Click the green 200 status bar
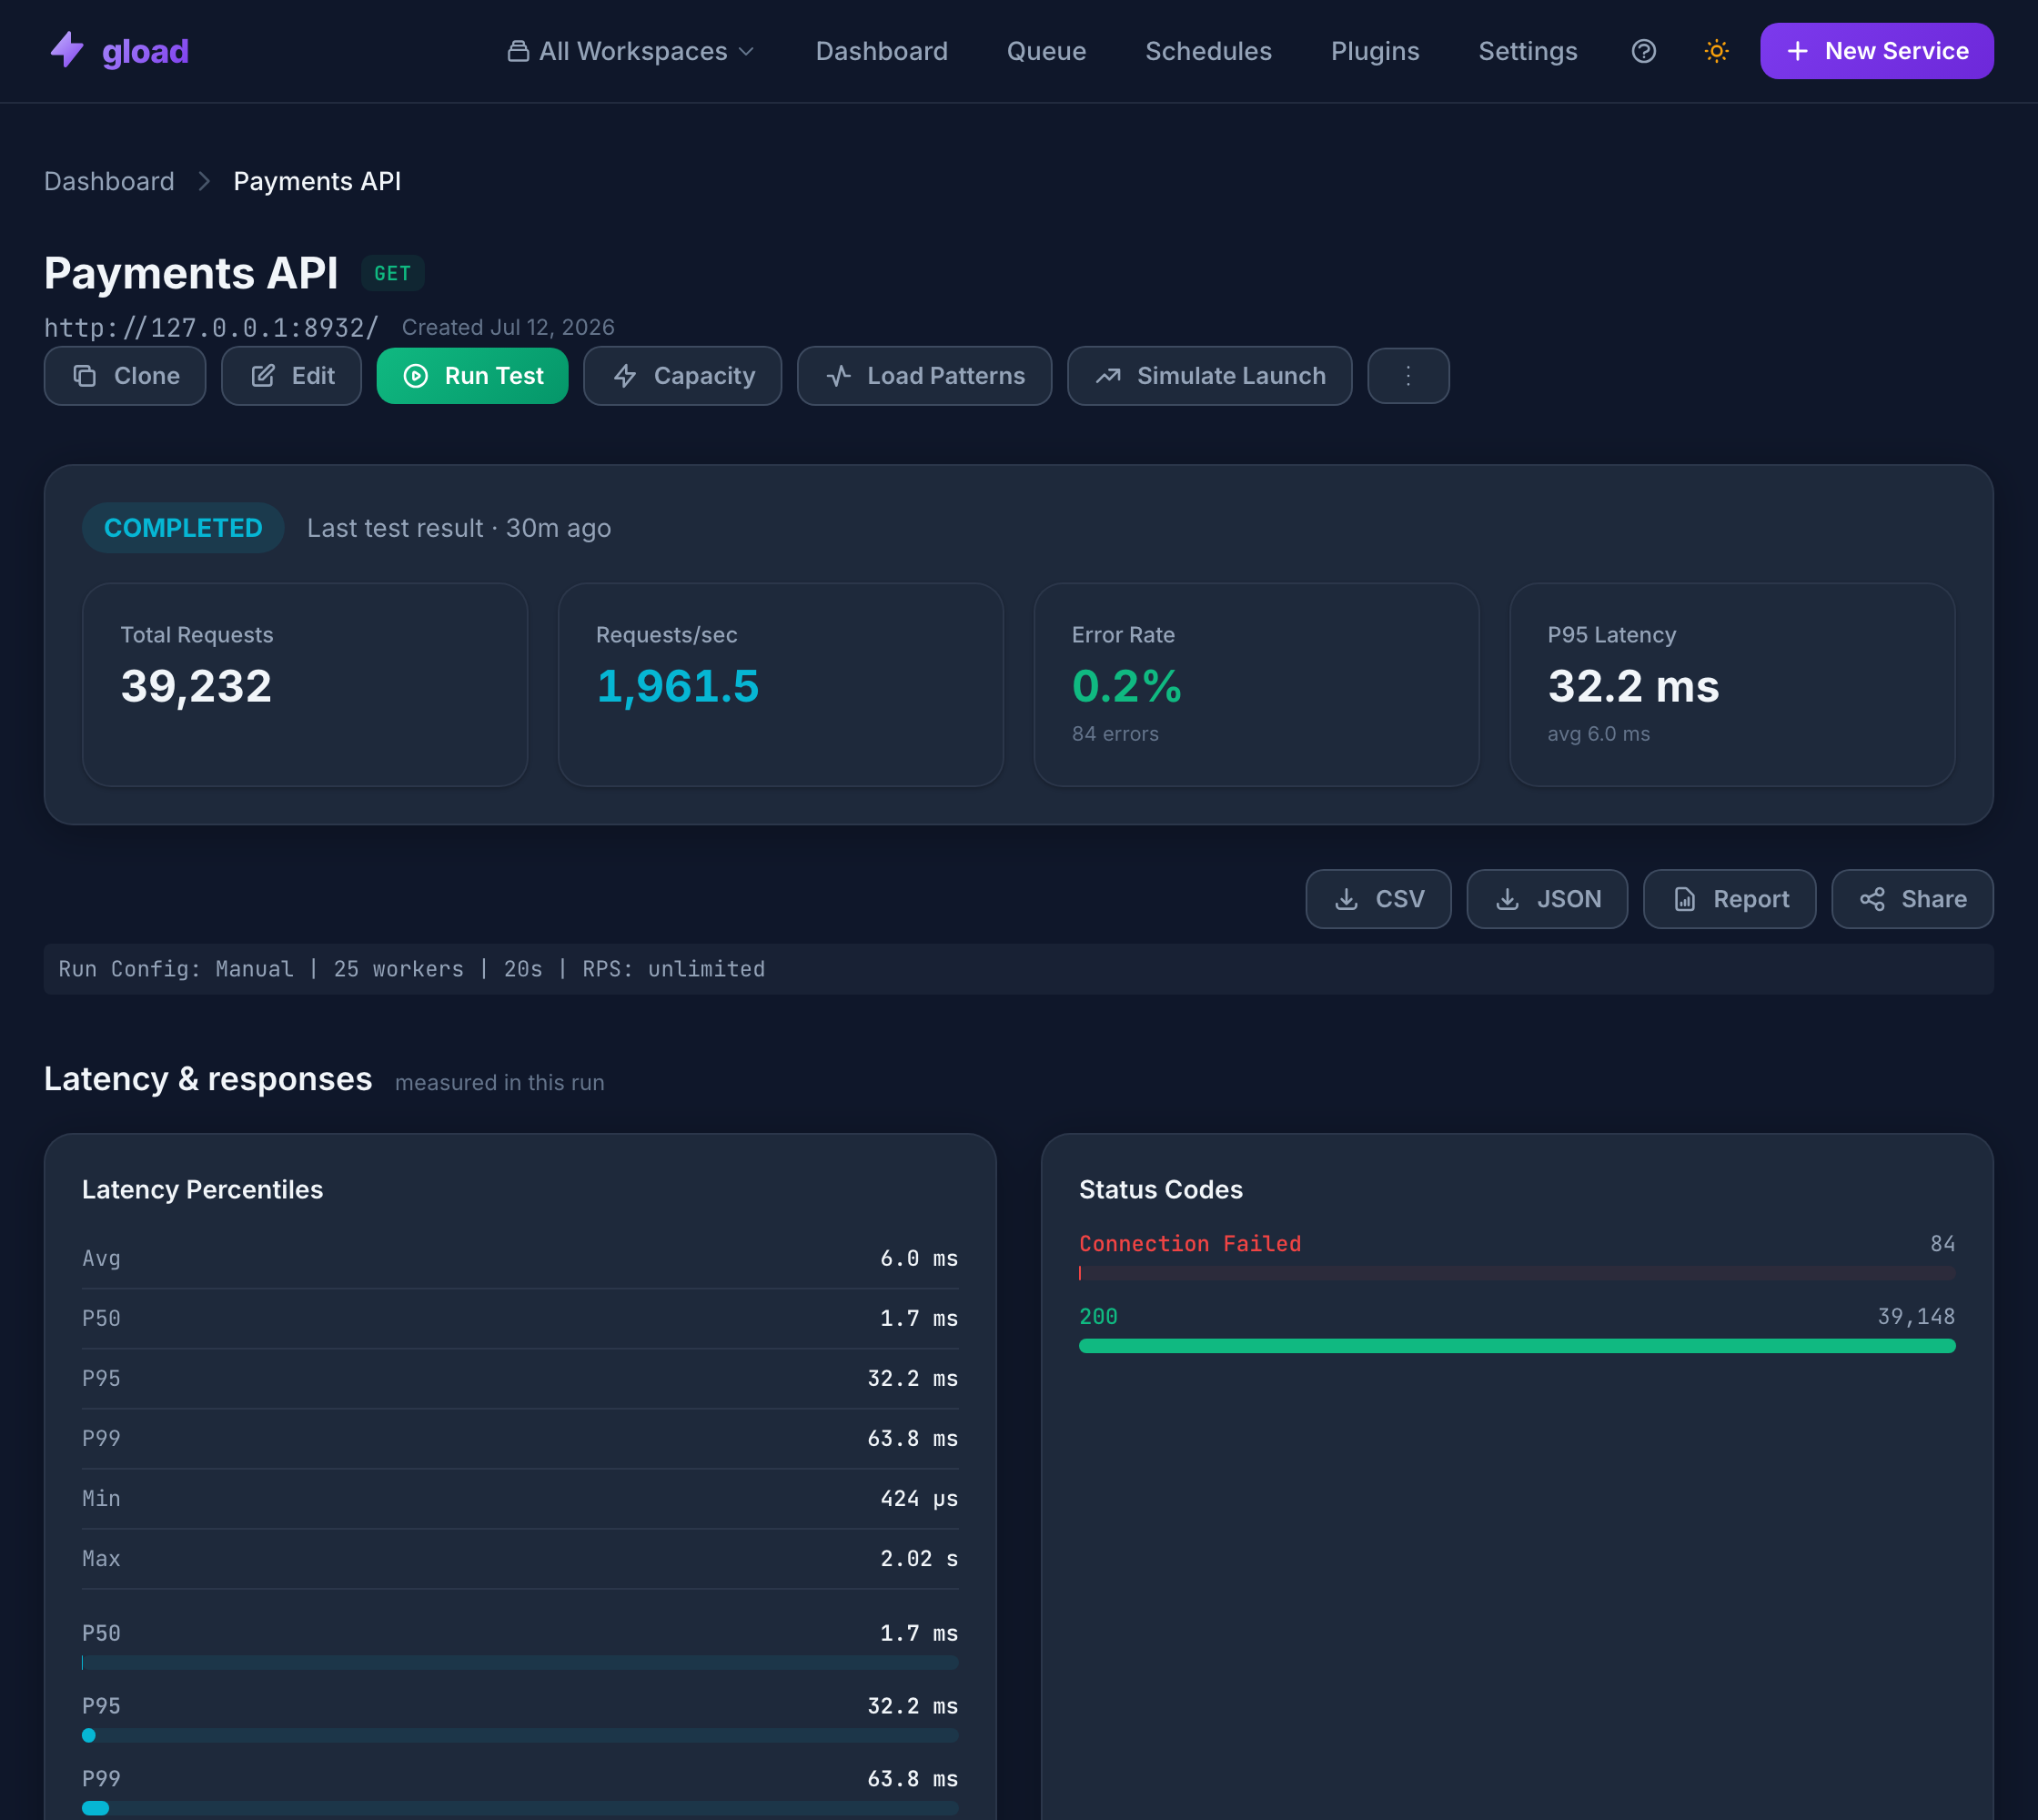This screenshot has height=1820, width=2038. (x=1517, y=1346)
